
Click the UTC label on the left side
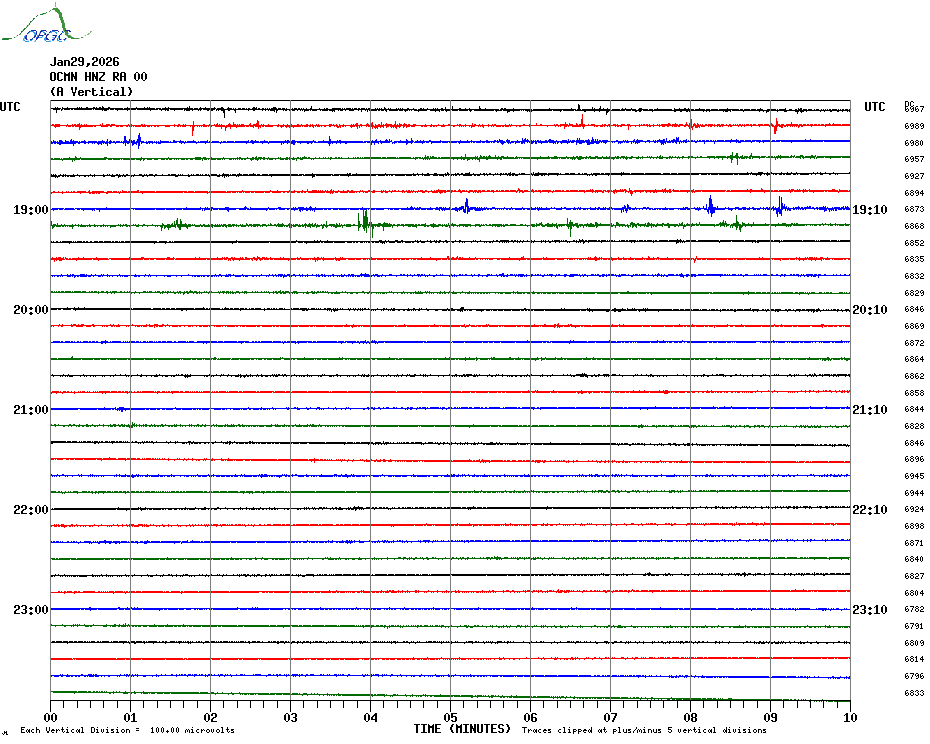pyautogui.click(x=10, y=107)
